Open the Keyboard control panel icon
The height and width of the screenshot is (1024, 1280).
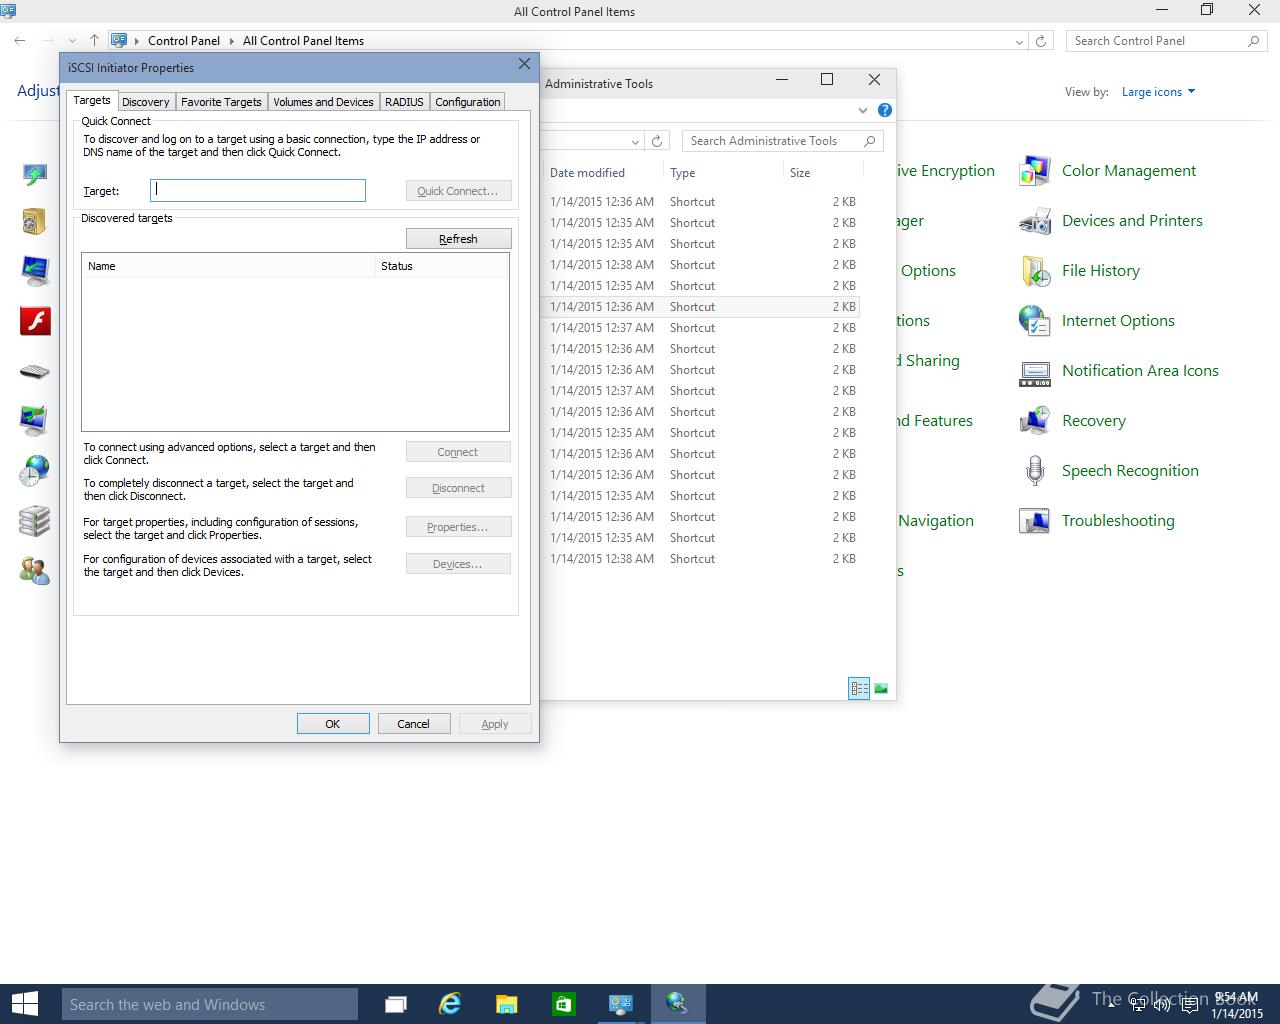35,371
